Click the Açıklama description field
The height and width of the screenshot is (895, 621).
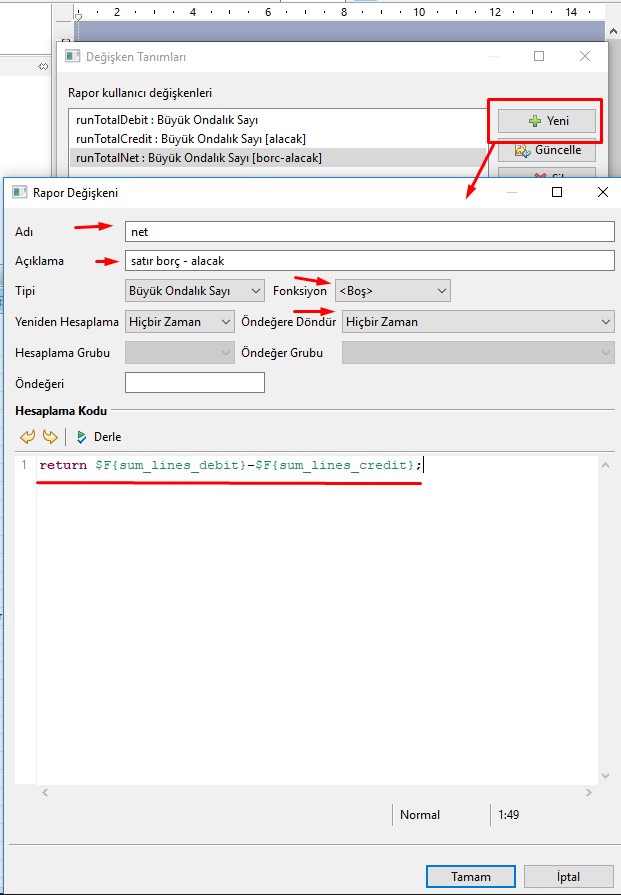pyautogui.click(x=368, y=261)
